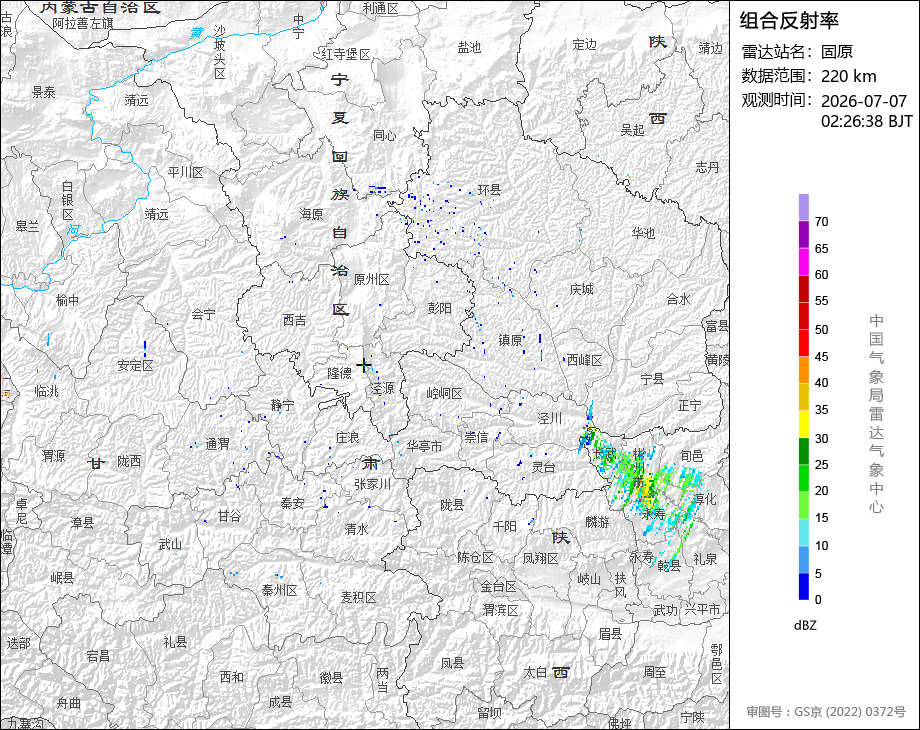Click the dBZ unit label below legend
920x730 pixels.
point(805,625)
